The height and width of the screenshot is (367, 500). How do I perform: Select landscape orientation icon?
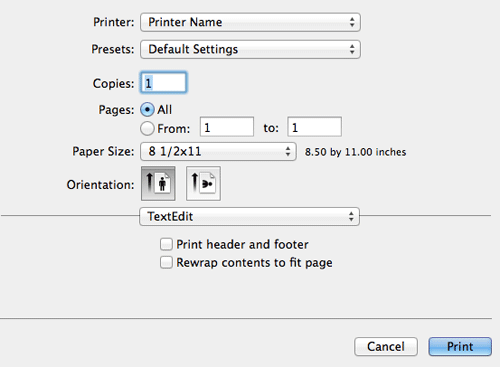pos(203,184)
